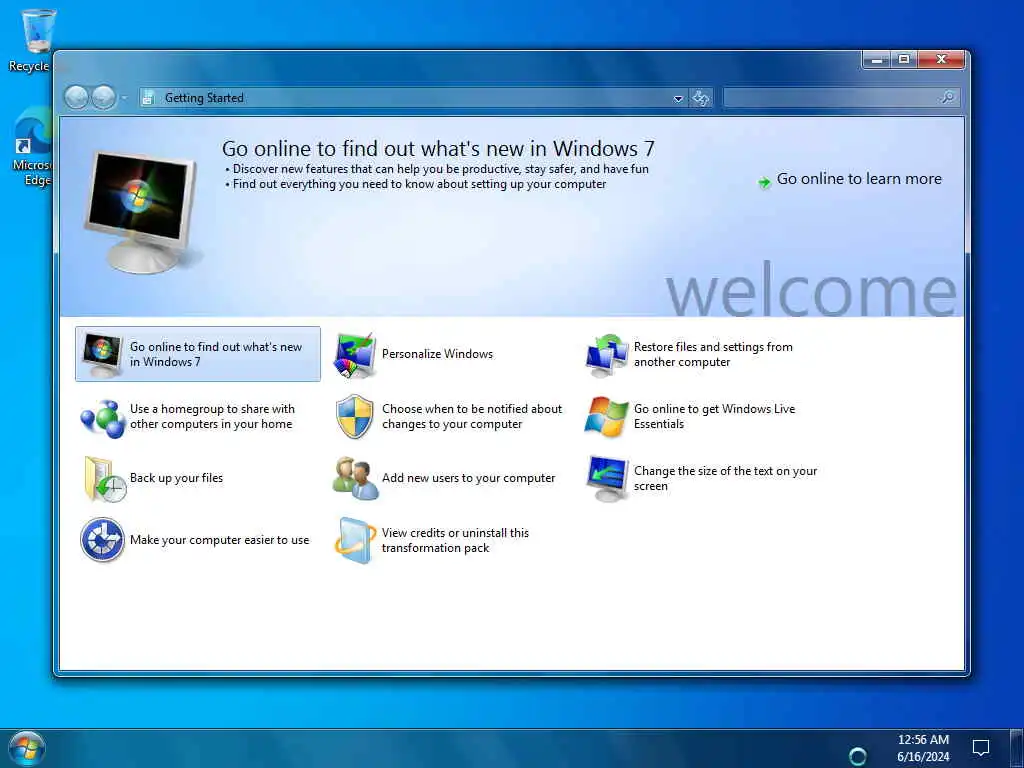
Task: Open the recent pages dropdown near navigation buttons
Action: (x=123, y=99)
